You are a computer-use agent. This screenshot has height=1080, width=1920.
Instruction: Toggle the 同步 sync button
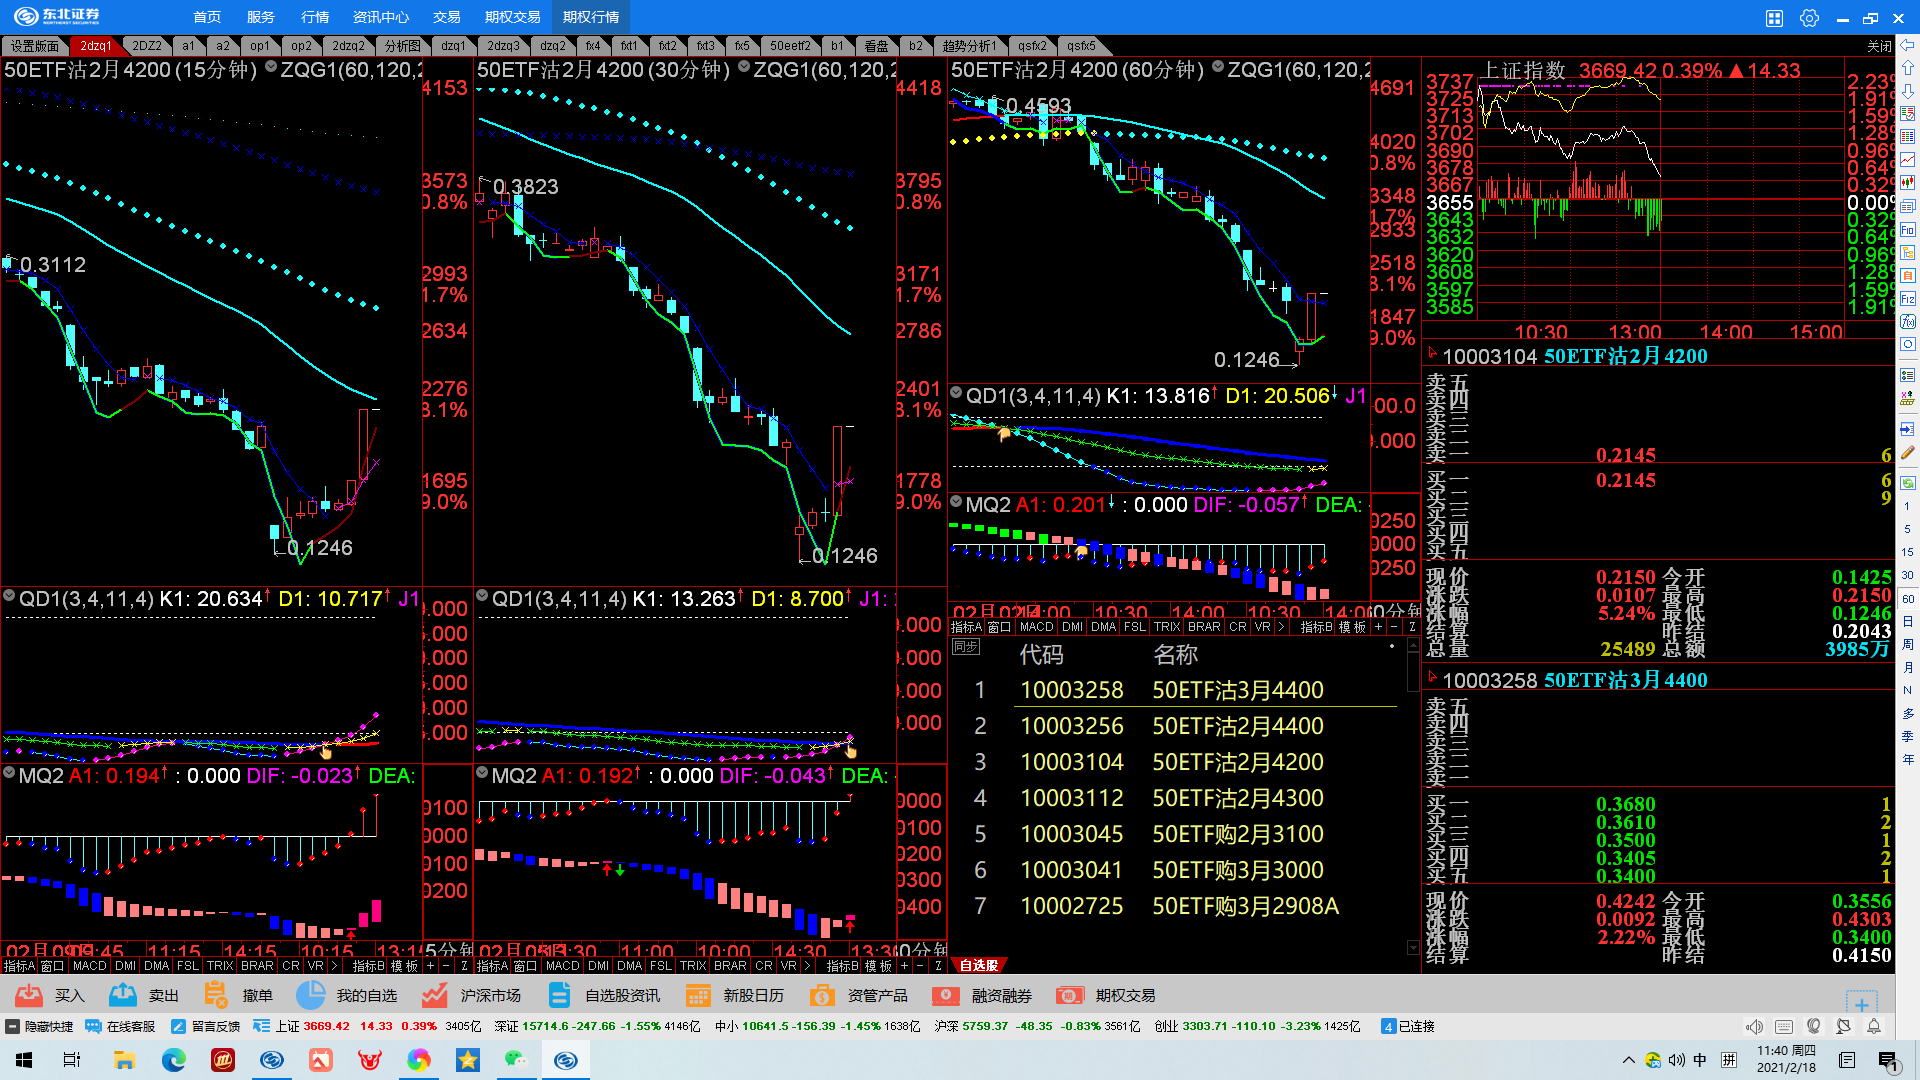point(965,647)
